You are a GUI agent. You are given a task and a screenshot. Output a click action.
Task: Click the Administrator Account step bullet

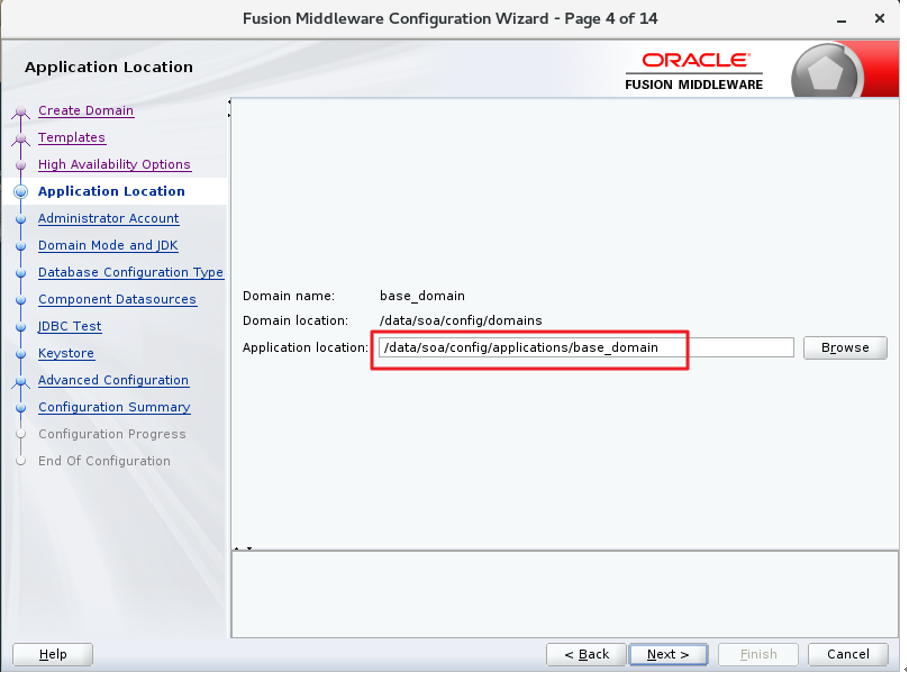[x=21, y=219]
